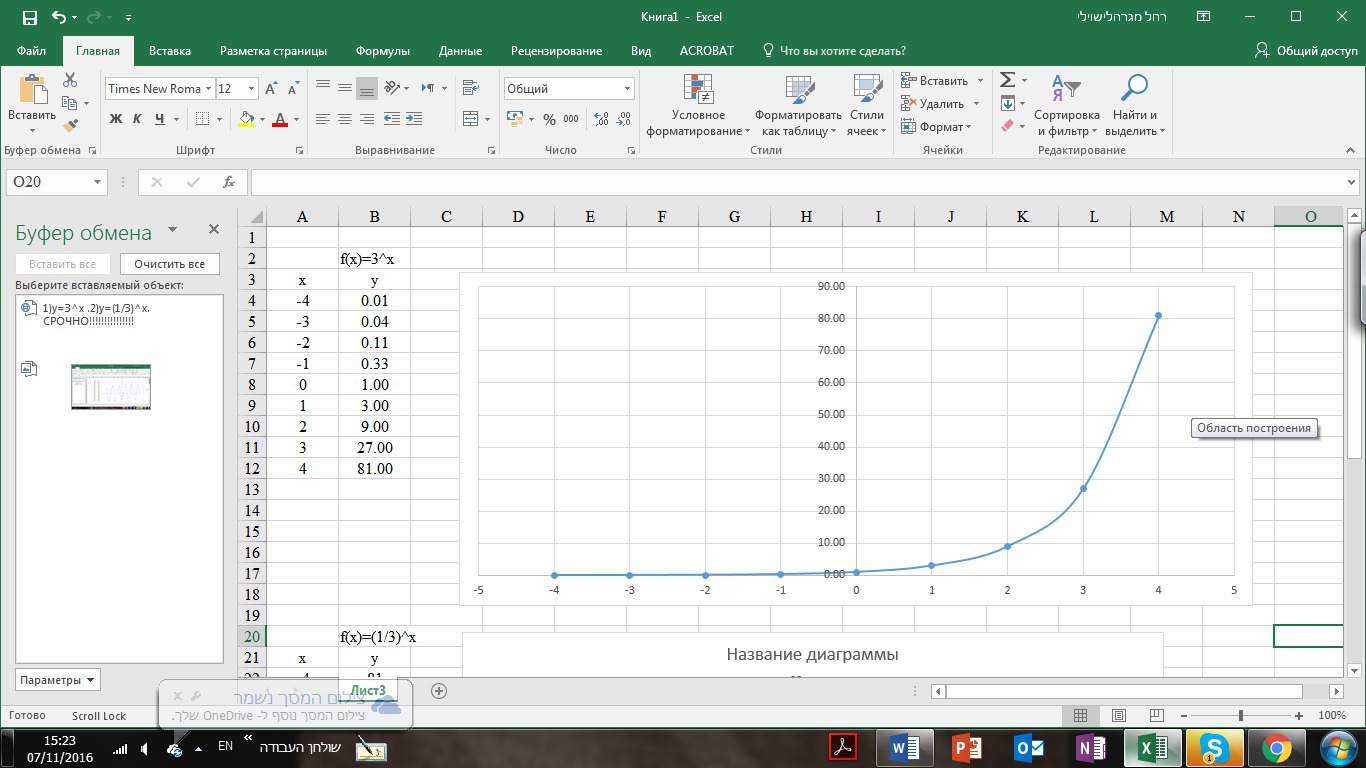Image resolution: width=1366 pixels, height=768 pixels.
Task: Switch to the Вставка tab
Action: pyautogui.click(x=170, y=51)
